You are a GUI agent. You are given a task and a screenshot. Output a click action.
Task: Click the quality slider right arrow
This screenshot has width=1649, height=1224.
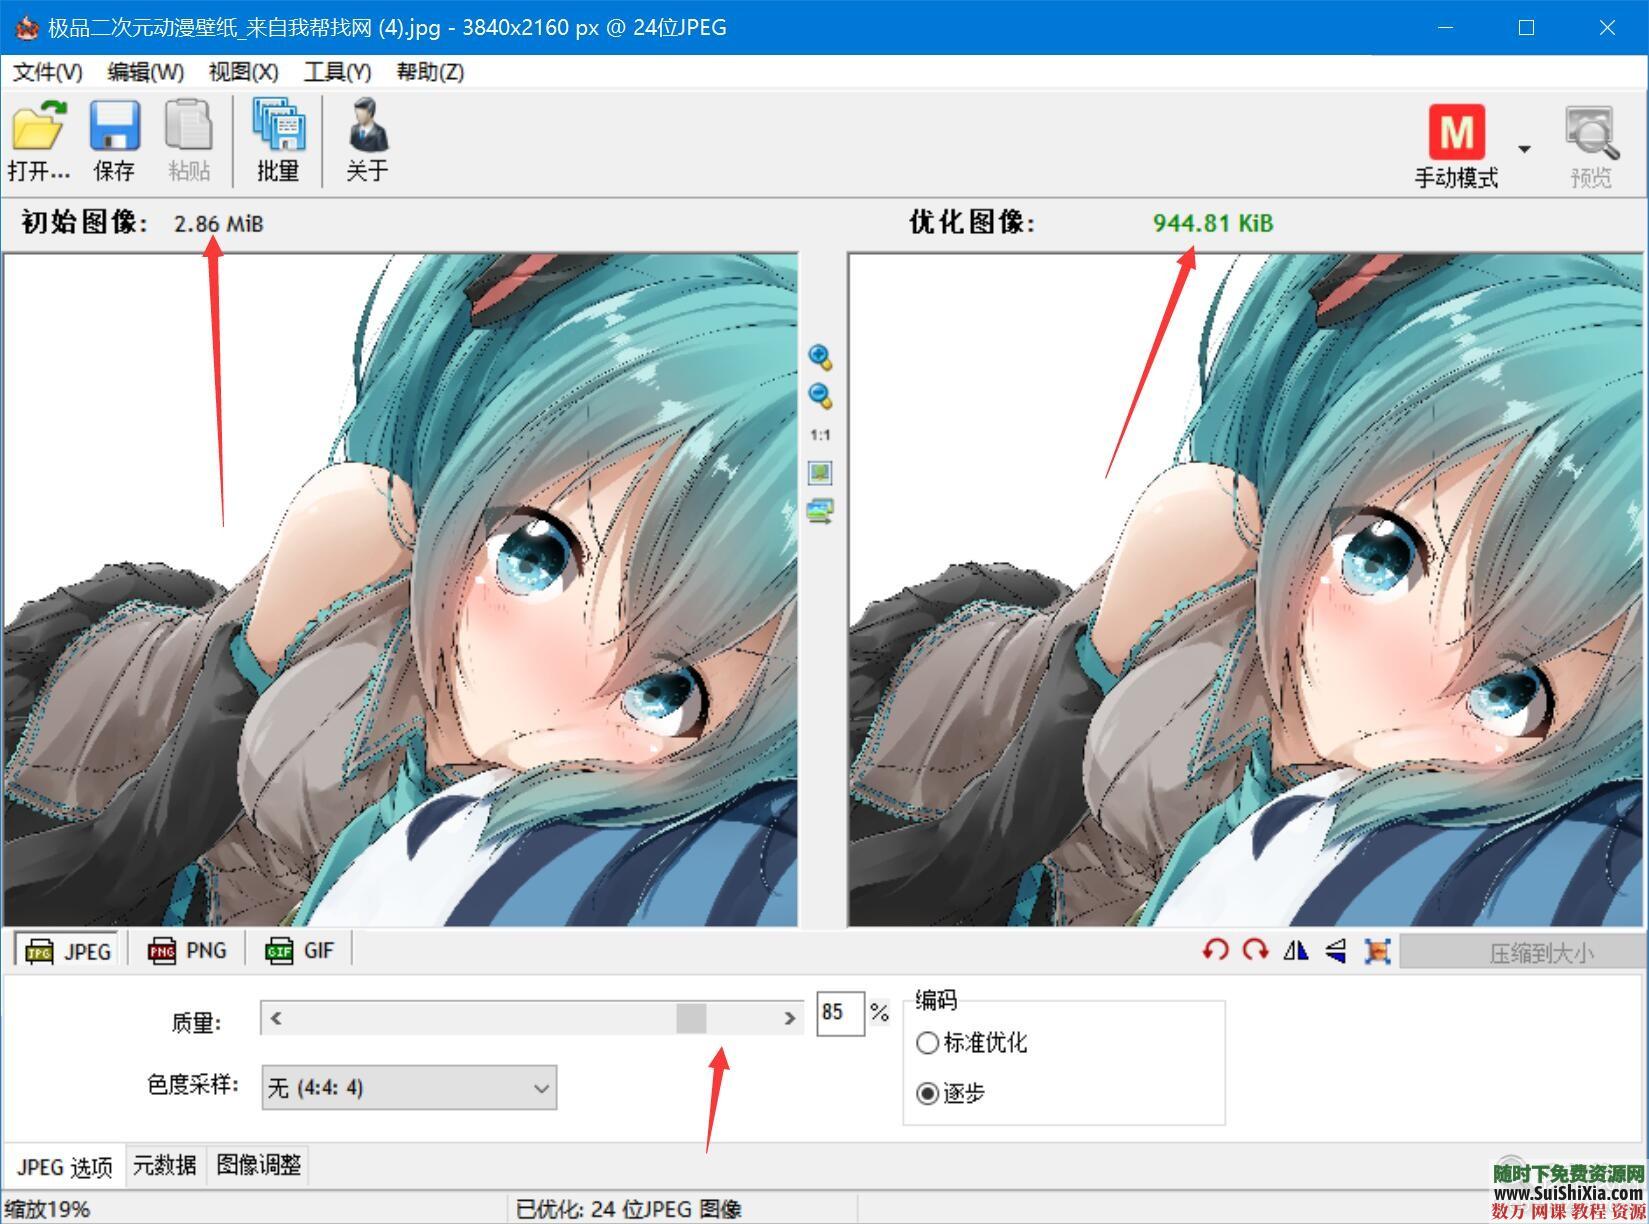[789, 1018]
